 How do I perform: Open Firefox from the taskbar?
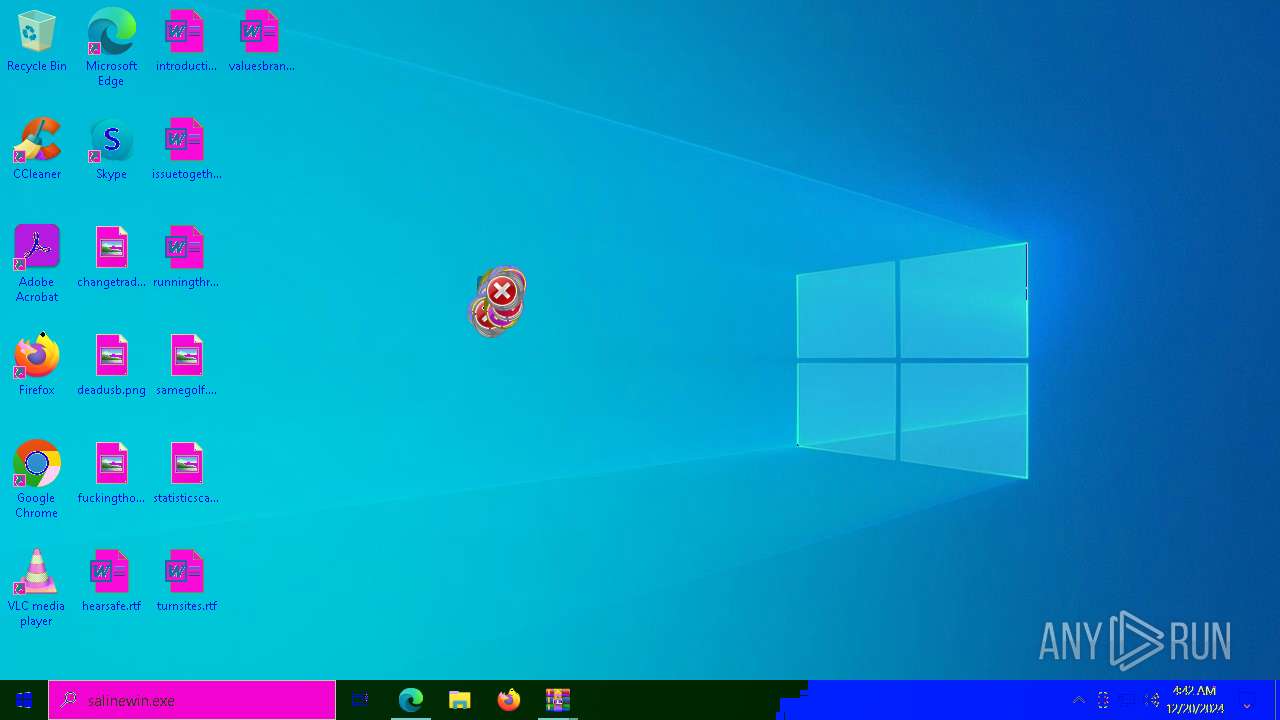tap(509, 700)
